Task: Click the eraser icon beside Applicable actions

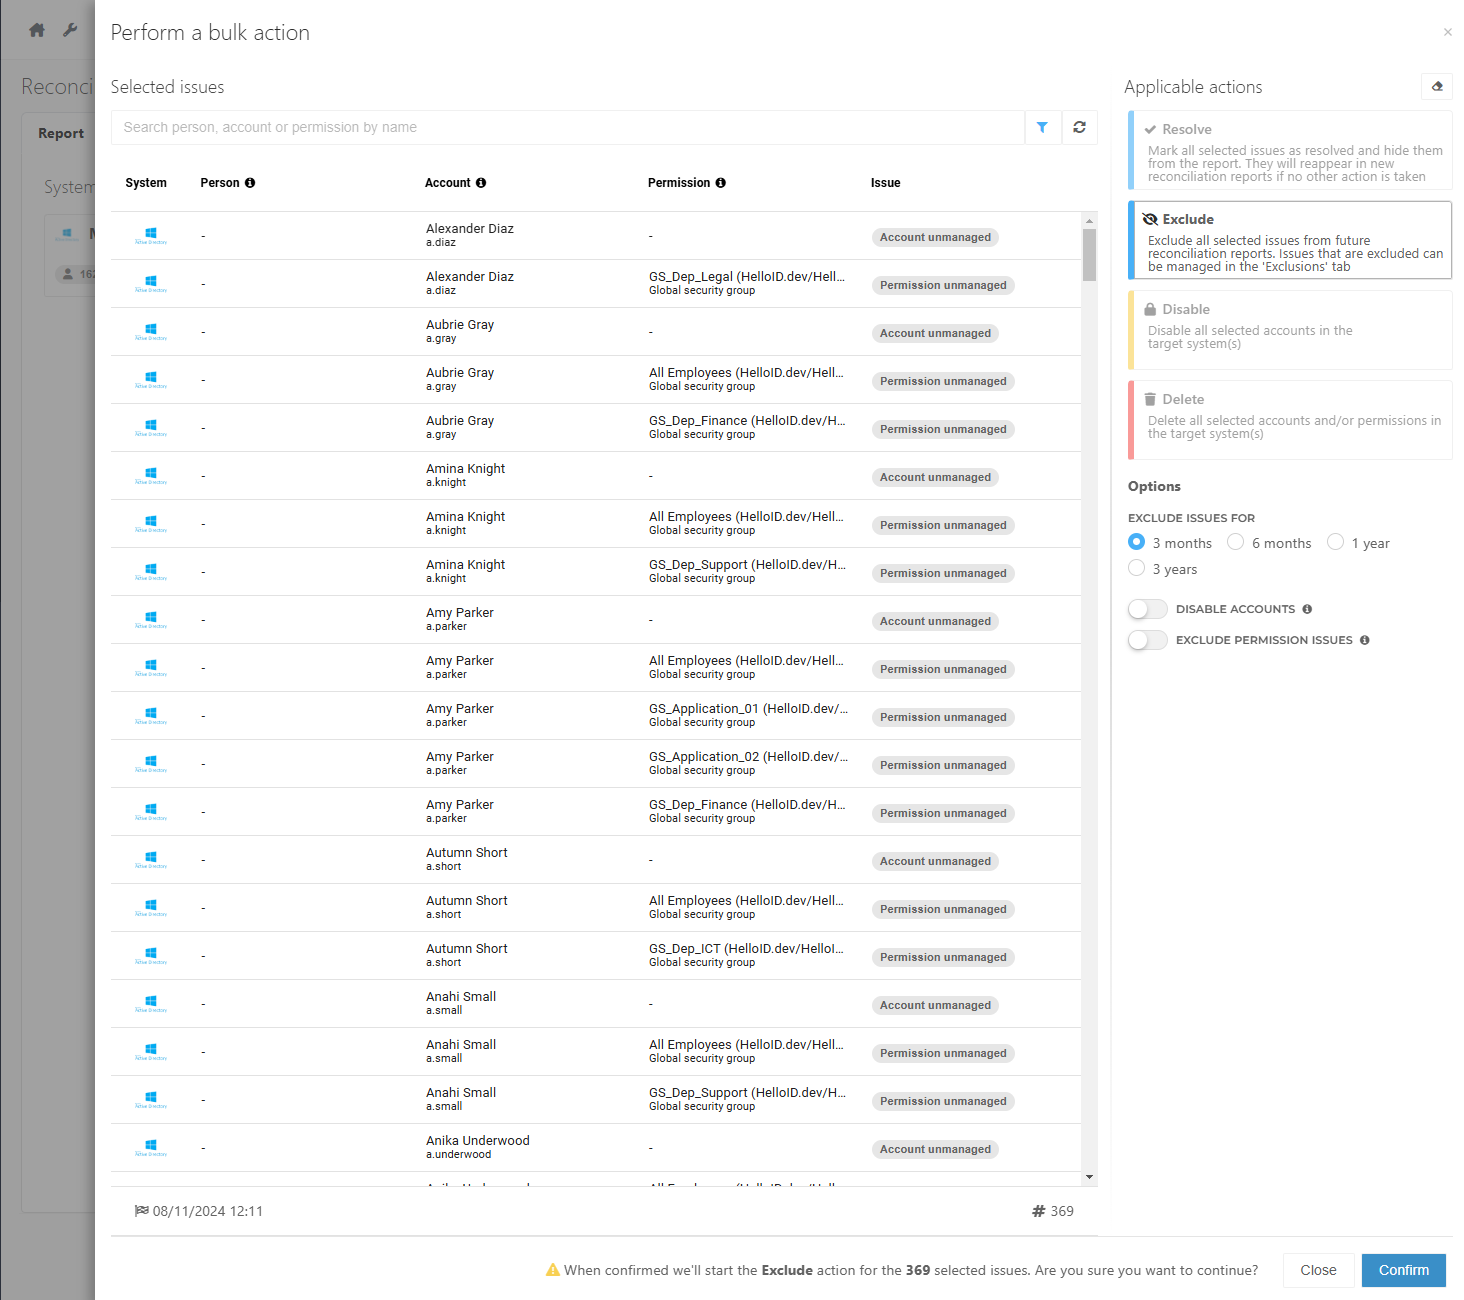Action: [x=1437, y=86]
